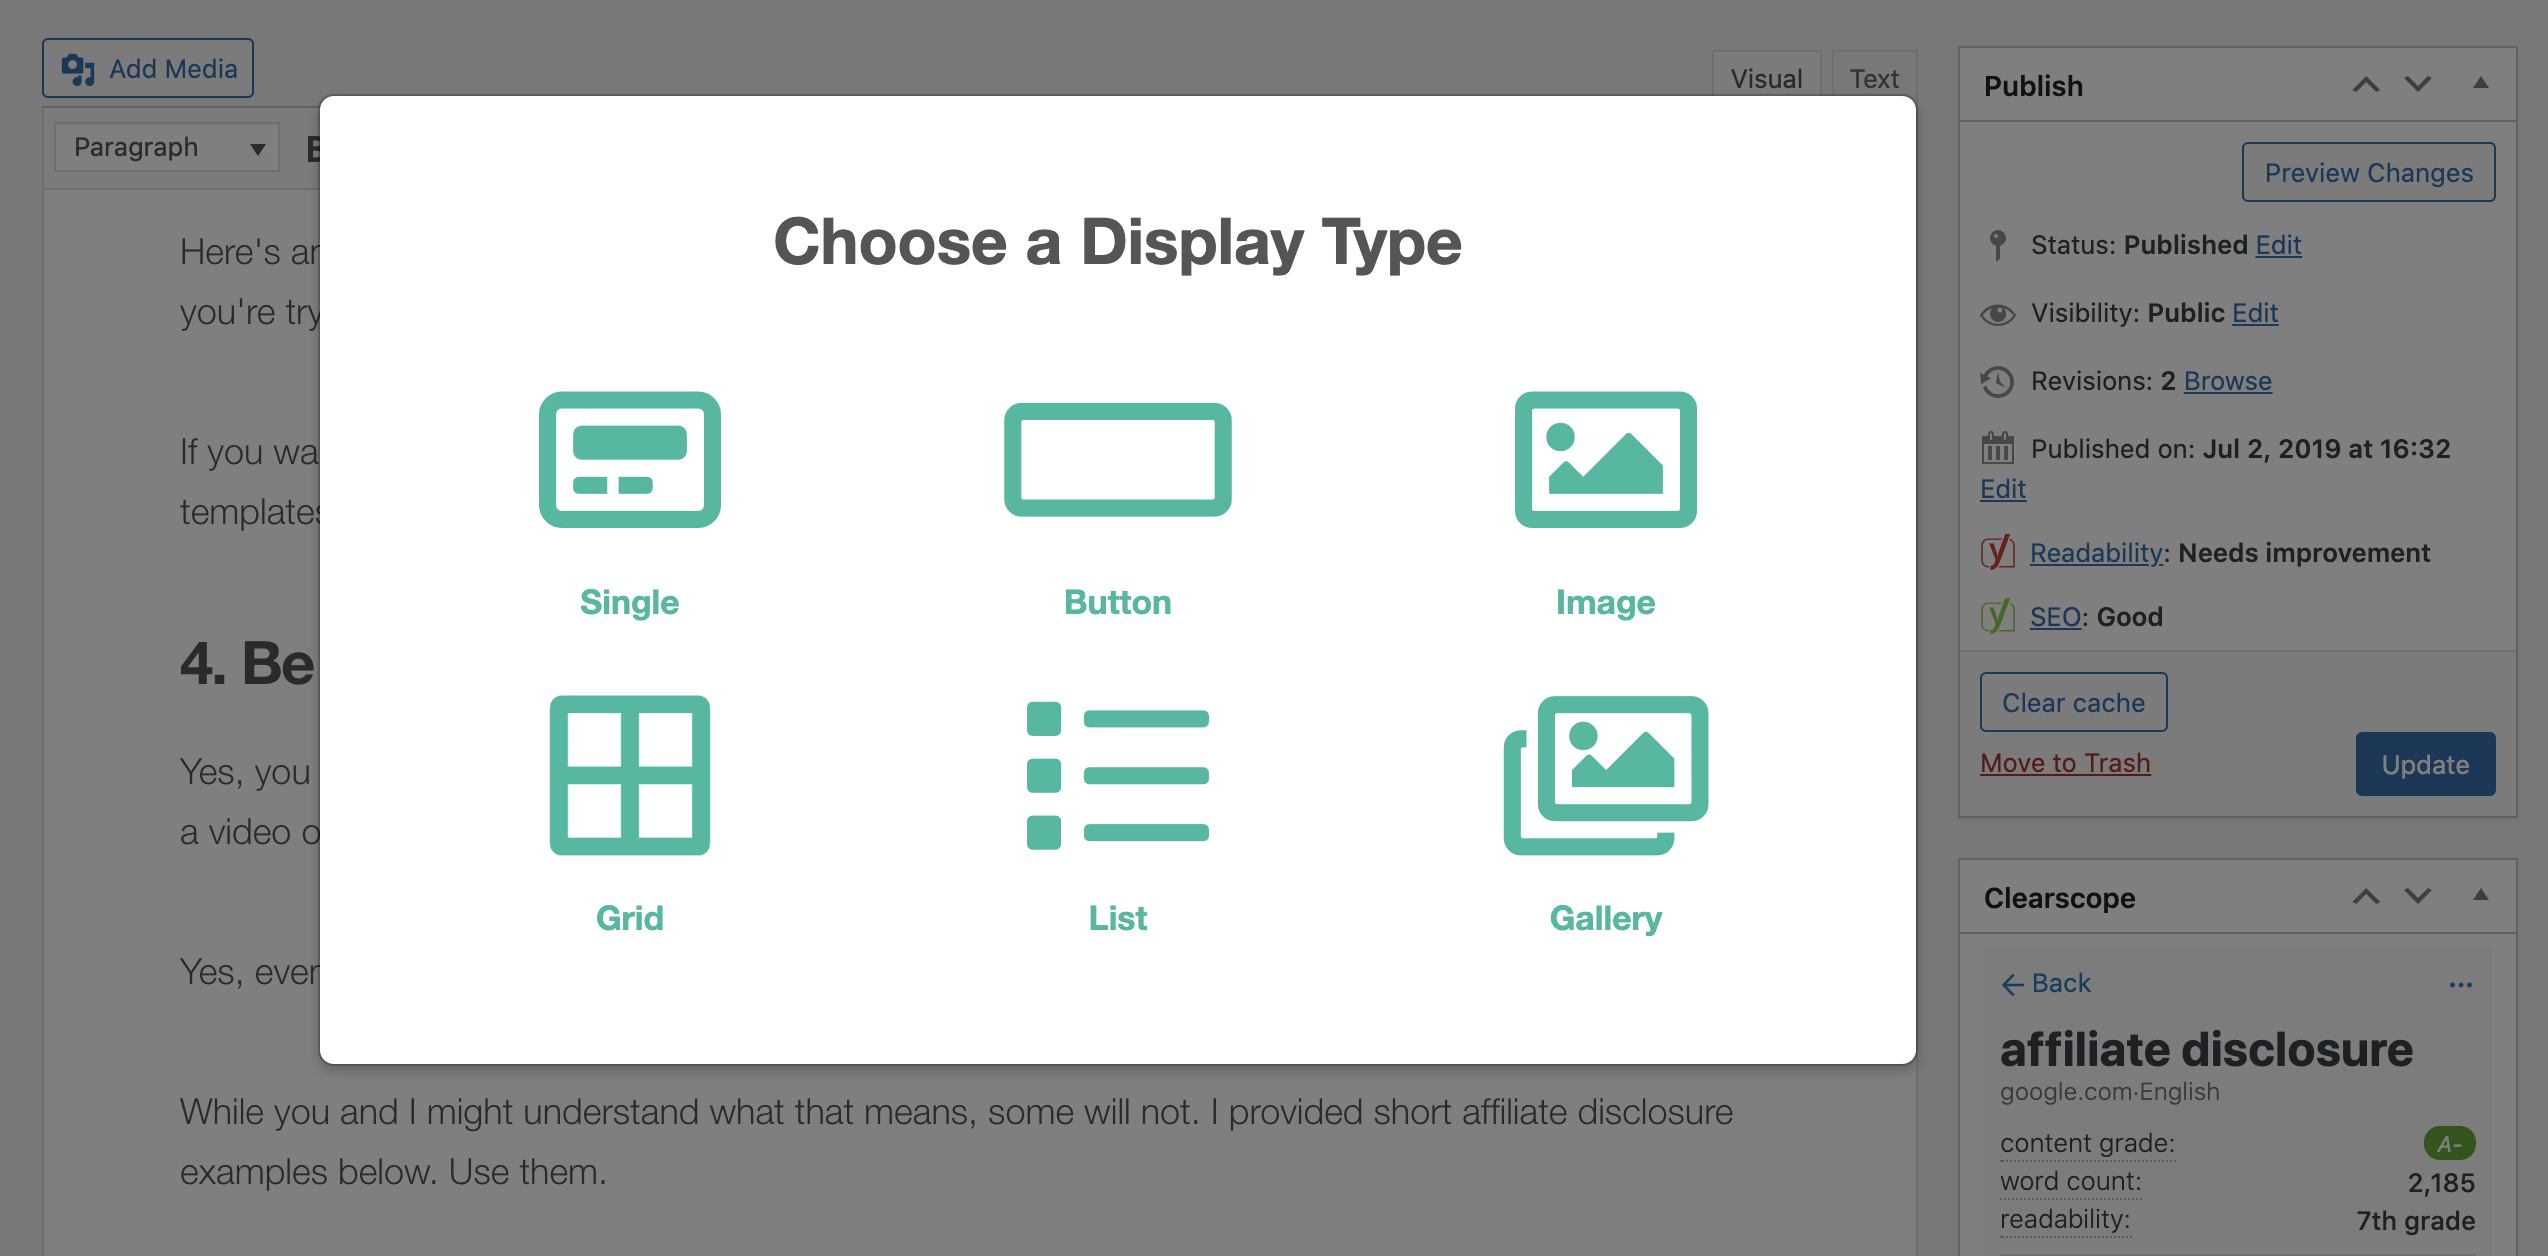Viewport: 2548px width, 1256px height.
Task: Move Clearscope panel up
Action: click(x=2365, y=897)
